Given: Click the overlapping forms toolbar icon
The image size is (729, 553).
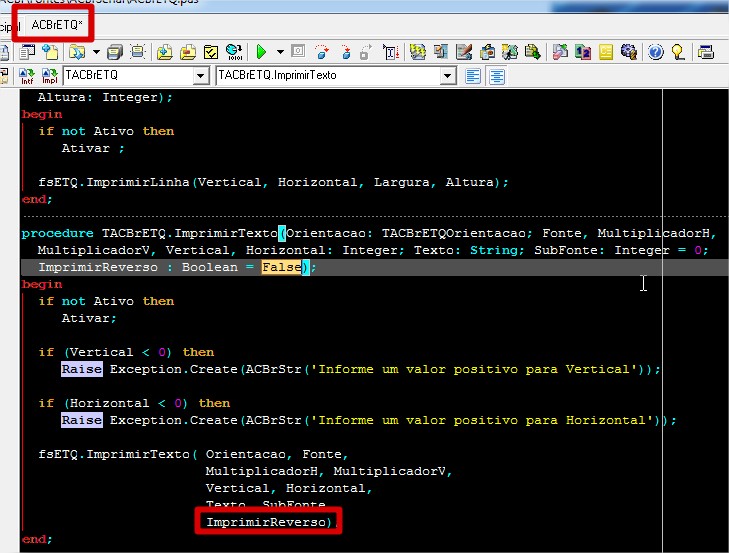Looking at the screenshot, I should pyautogui.click(x=441, y=52).
